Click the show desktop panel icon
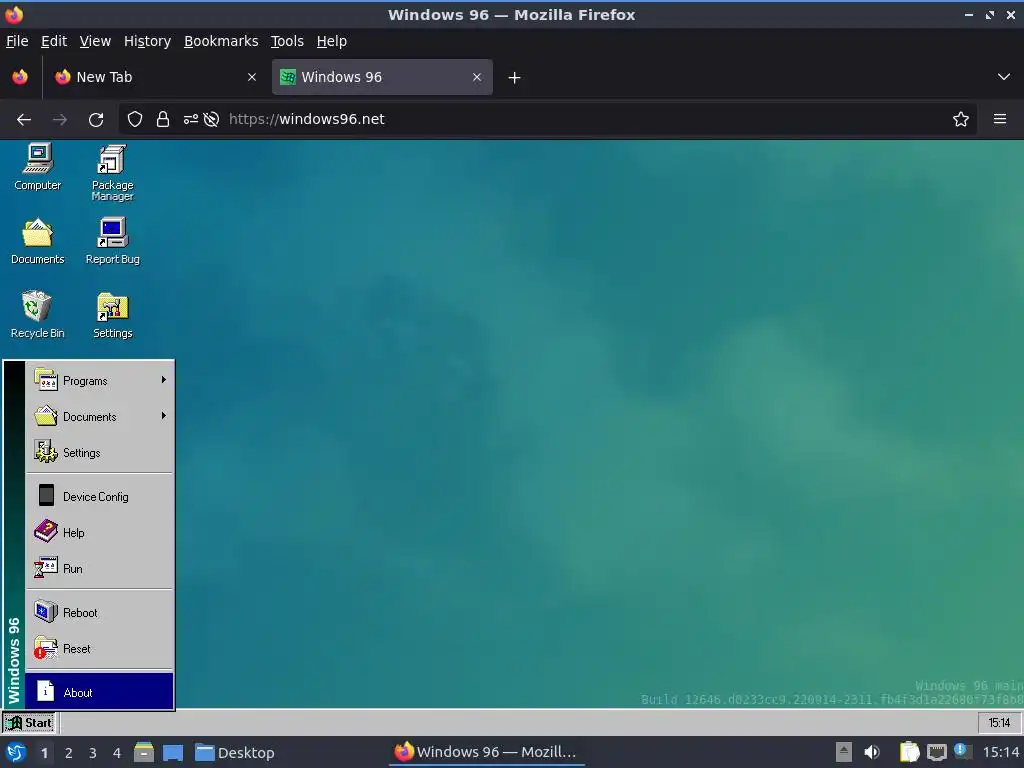1024x768 pixels. (x=172, y=753)
